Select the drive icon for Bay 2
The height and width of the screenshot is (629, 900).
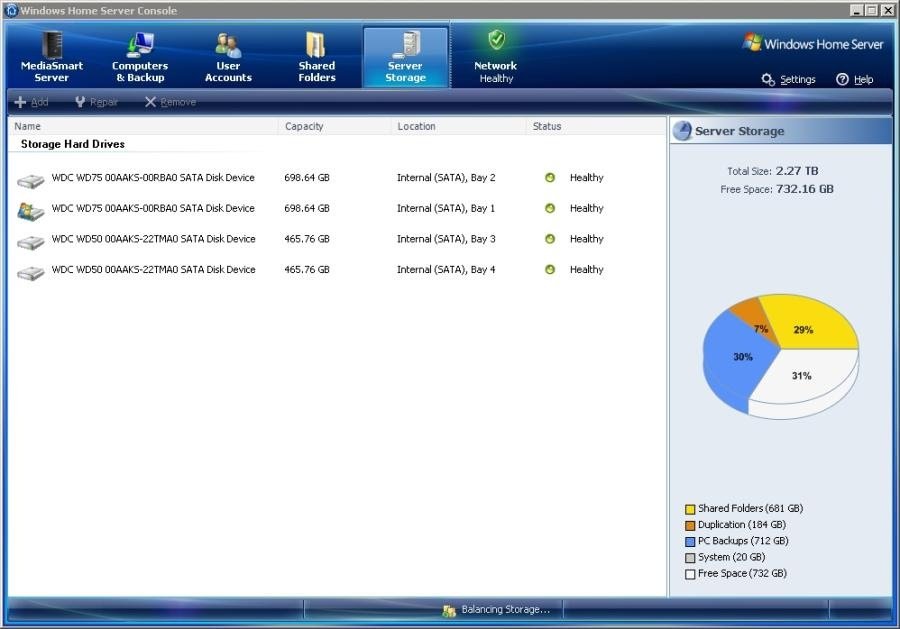coord(30,181)
